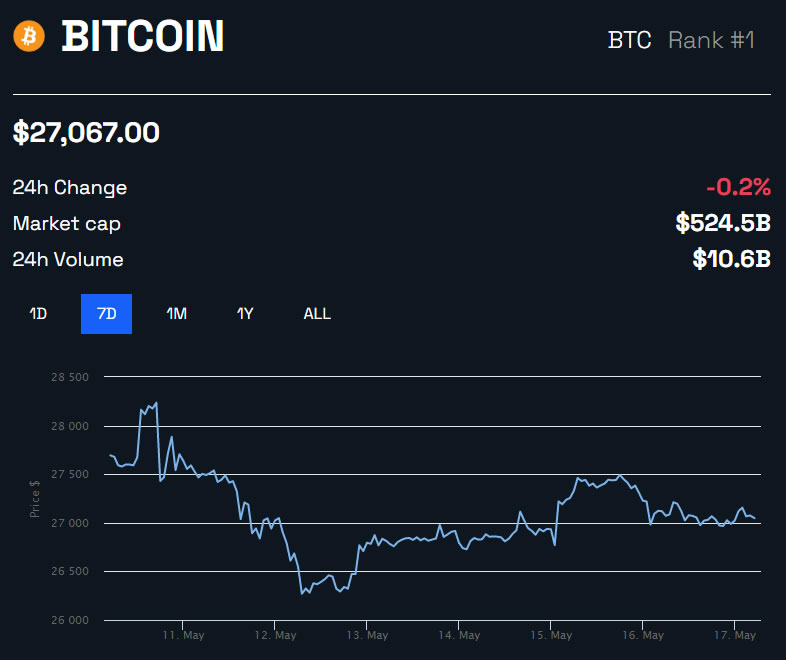Select the 7D time range tab
Viewport: 786px width, 660px height.
tap(106, 314)
